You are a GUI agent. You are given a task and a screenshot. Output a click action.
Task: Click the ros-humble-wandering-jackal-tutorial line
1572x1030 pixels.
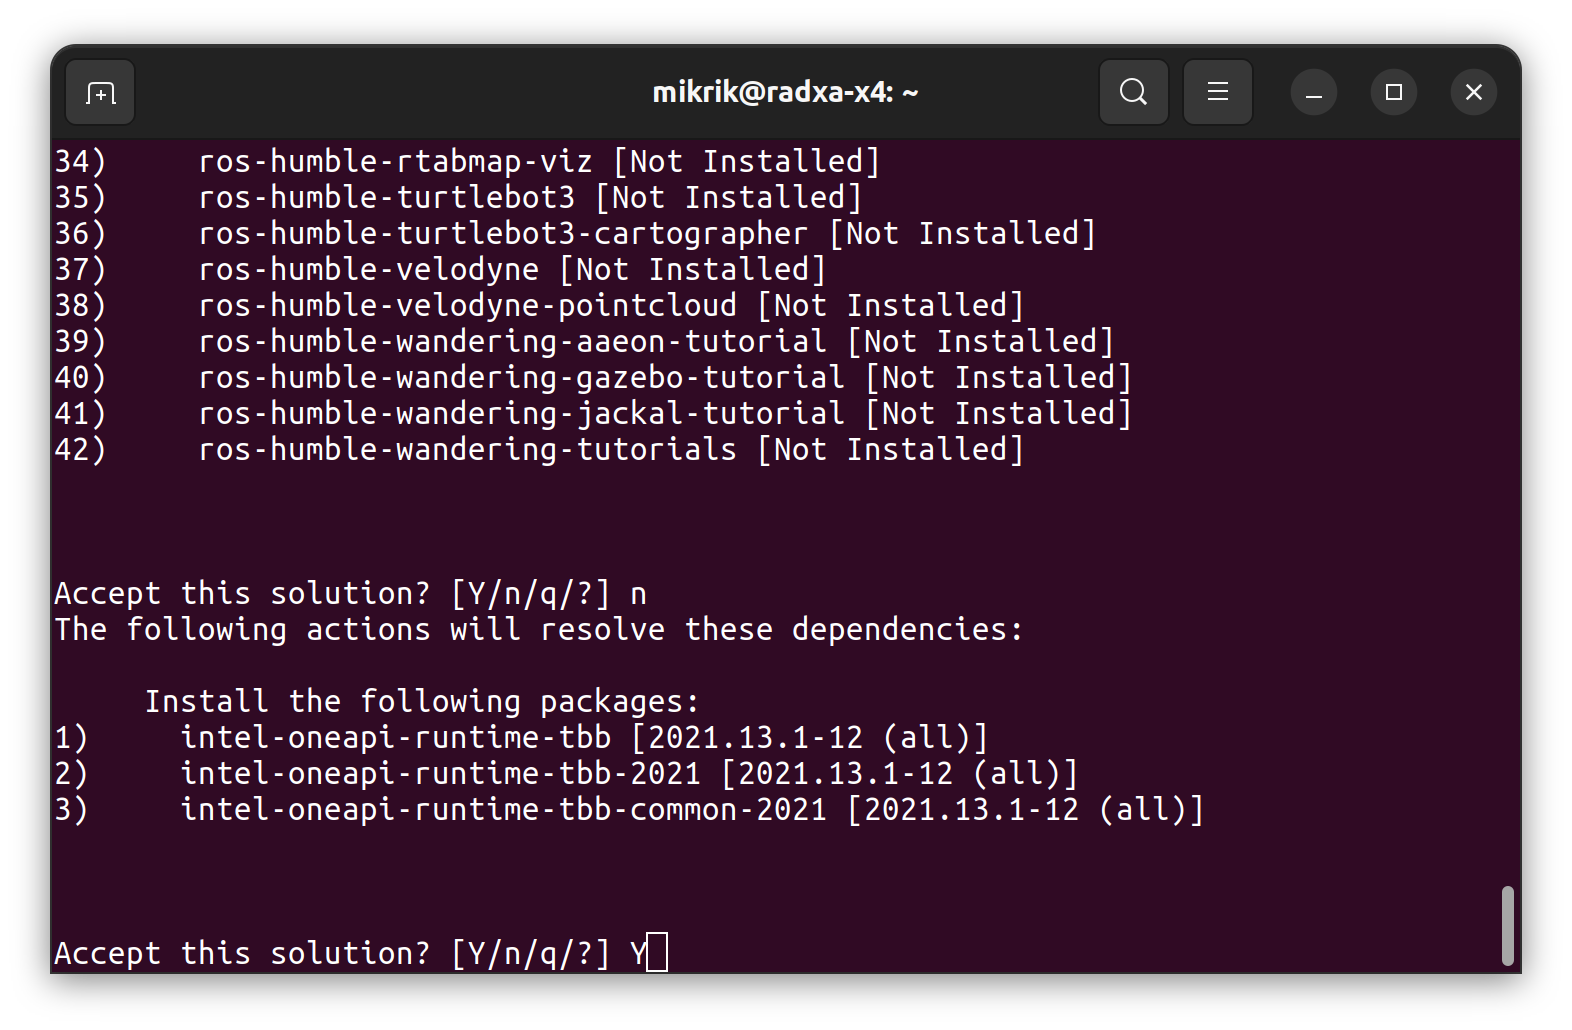[521, 414]
